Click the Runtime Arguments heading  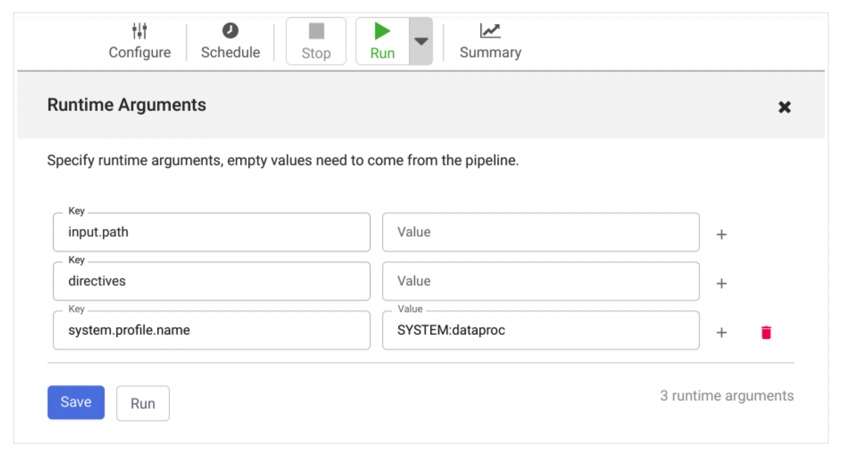pos(127,105)
